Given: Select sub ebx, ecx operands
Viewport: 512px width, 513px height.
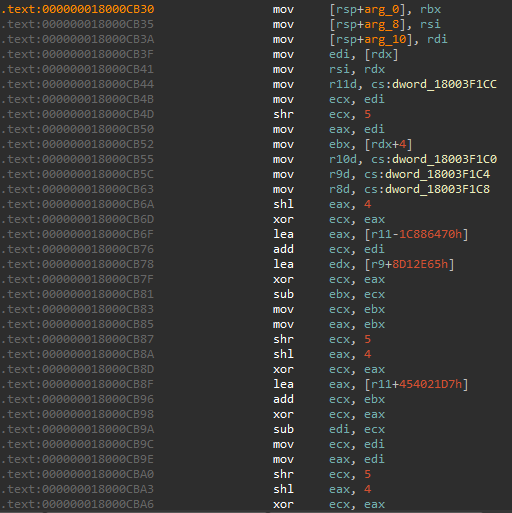Looking at the screenshot, I should click(357, 294).
